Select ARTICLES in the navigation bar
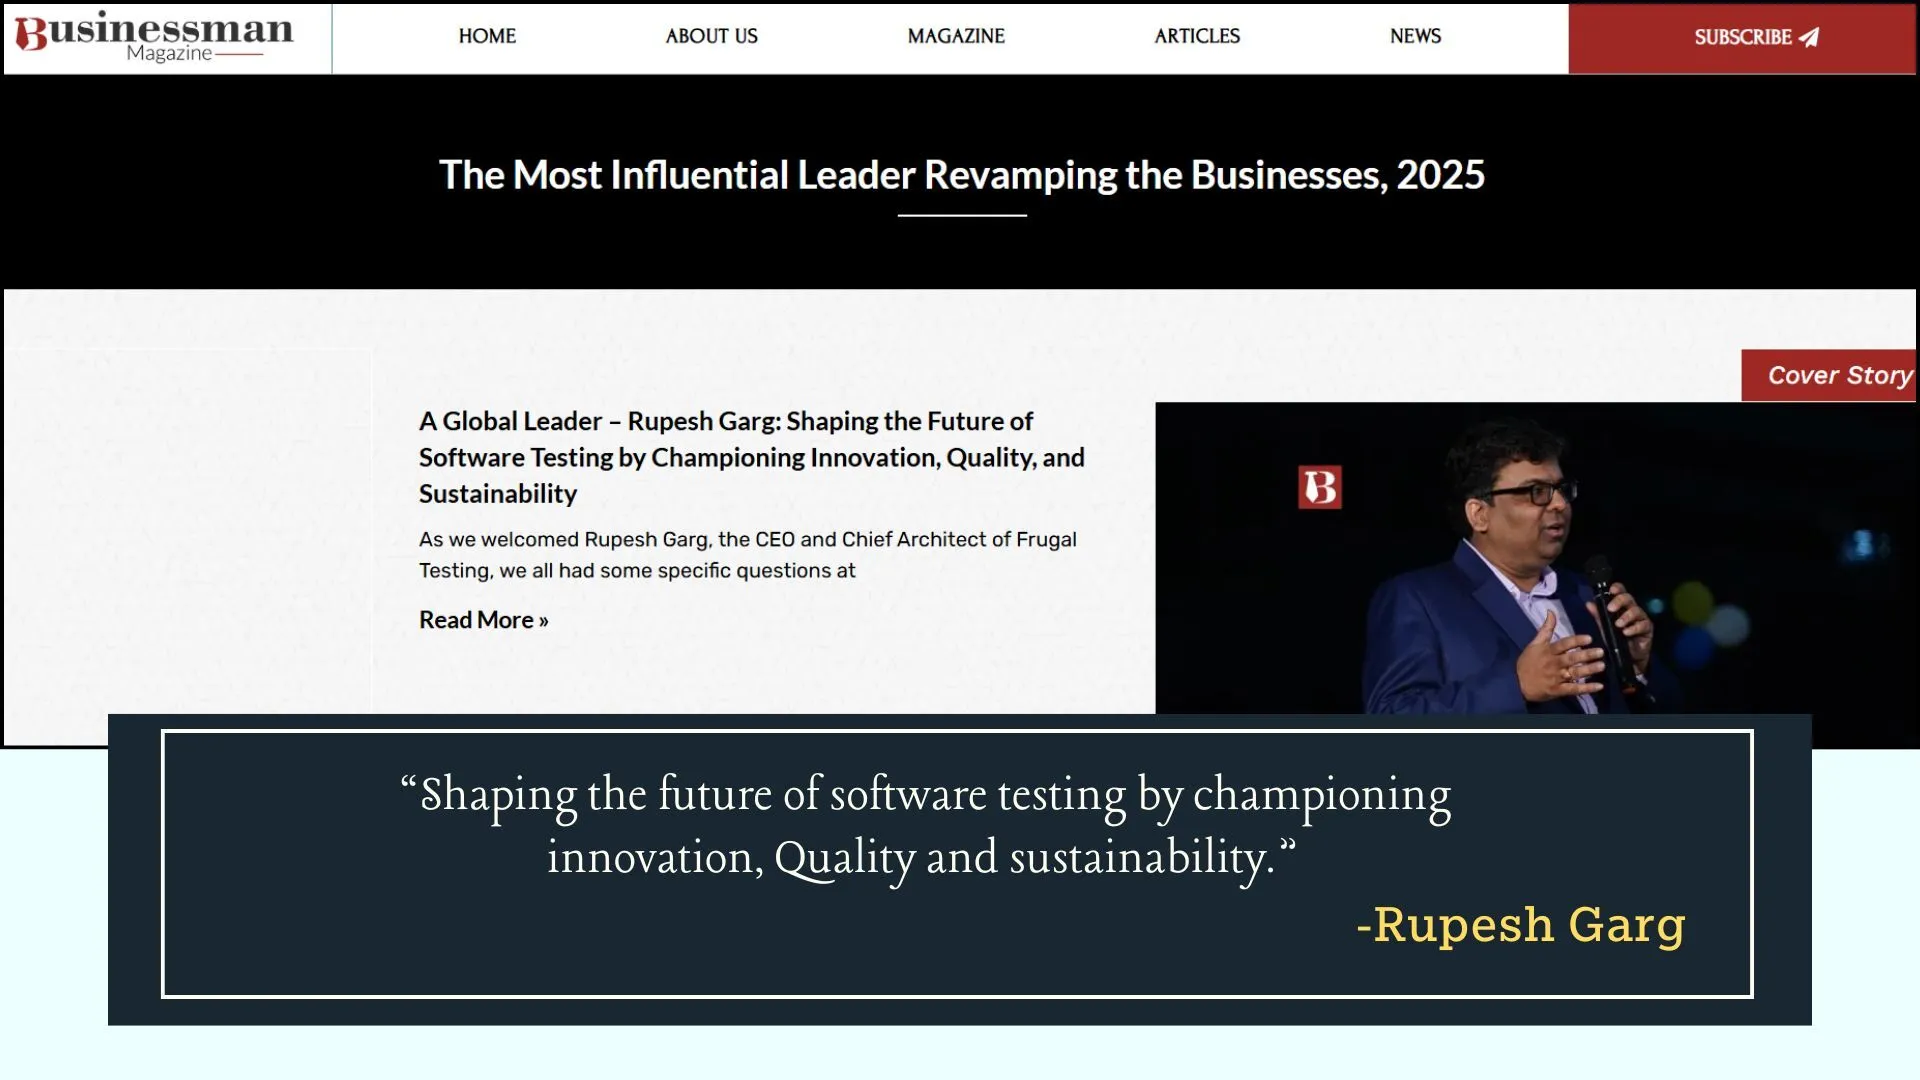Image resolution: width=1920 pixels, height=1080 pixels. coord(1197,36)
